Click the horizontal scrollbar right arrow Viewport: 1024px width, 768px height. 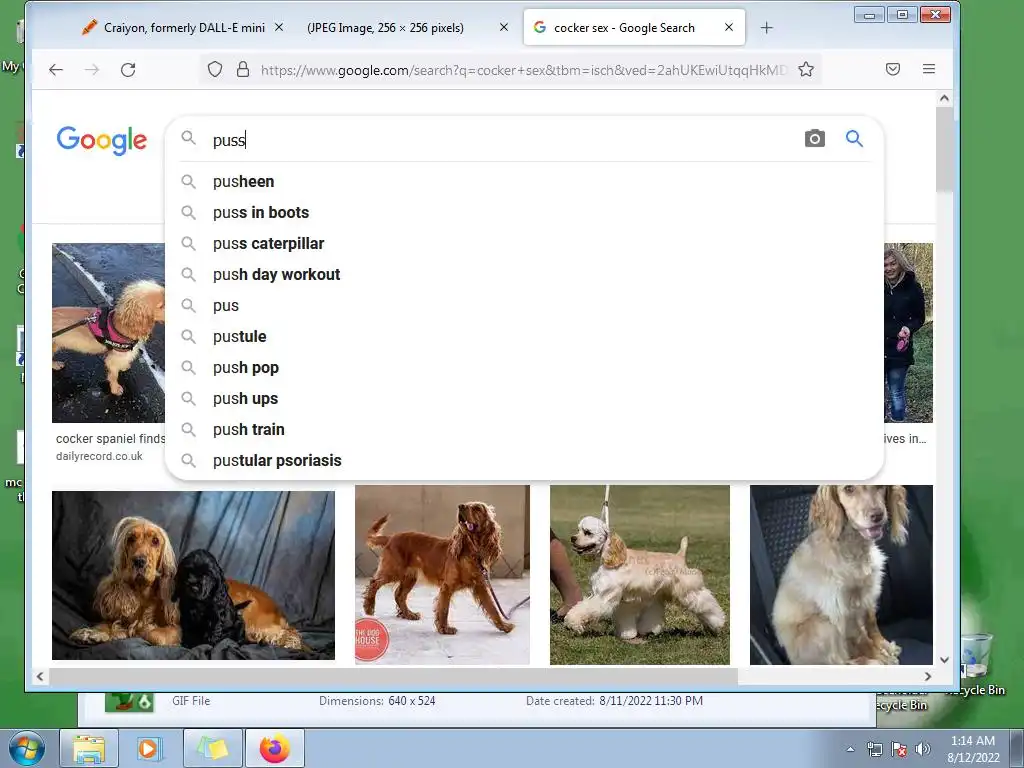click(x=927, y=677)
